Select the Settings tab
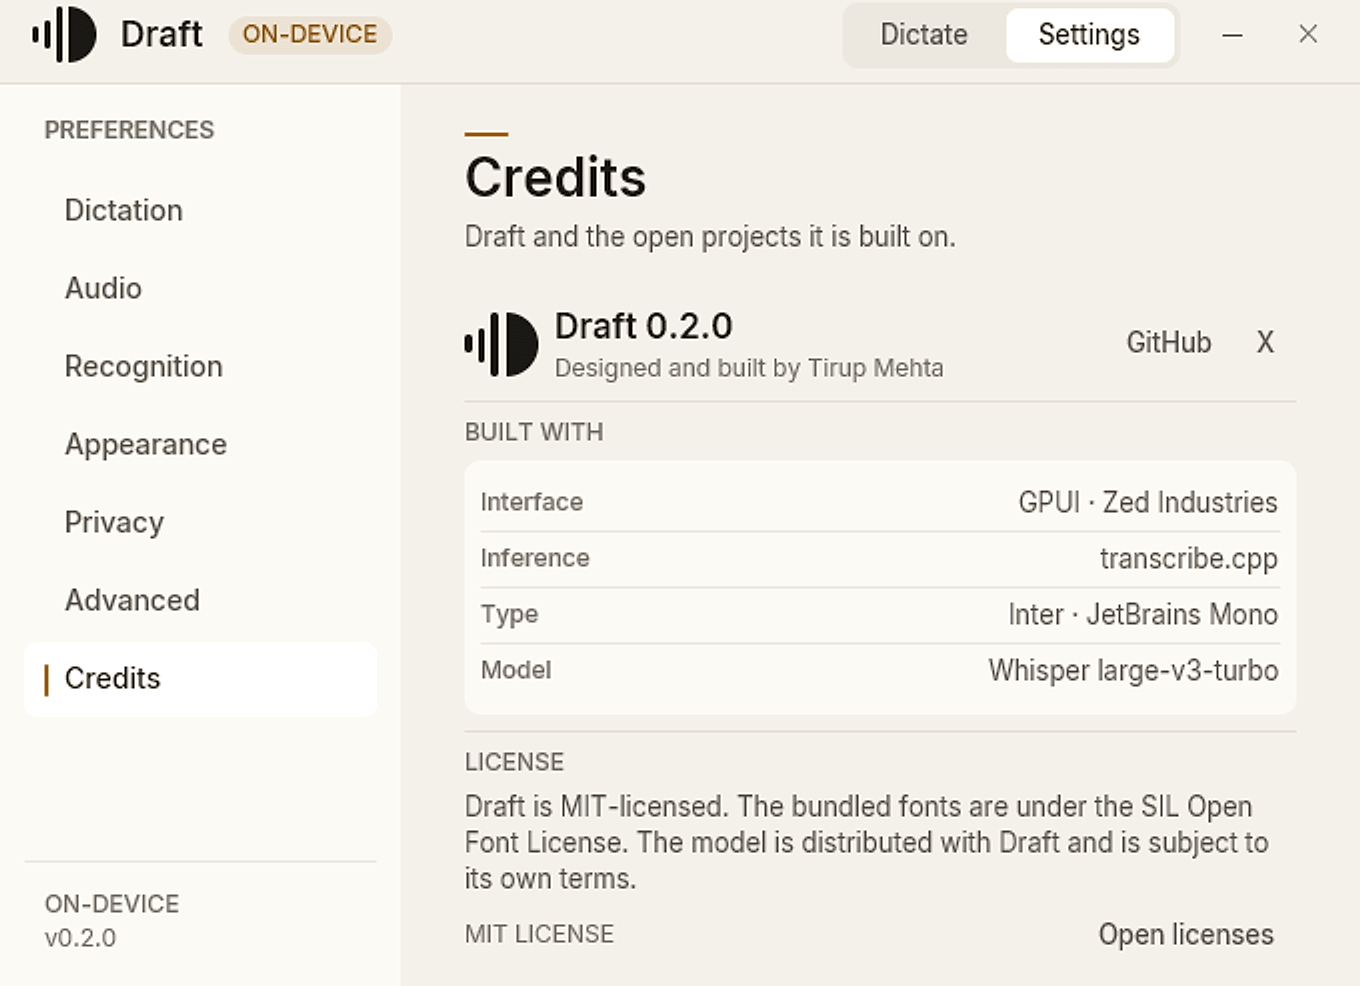Screen dimensions: 1360x986 (x=1089, y=35)
